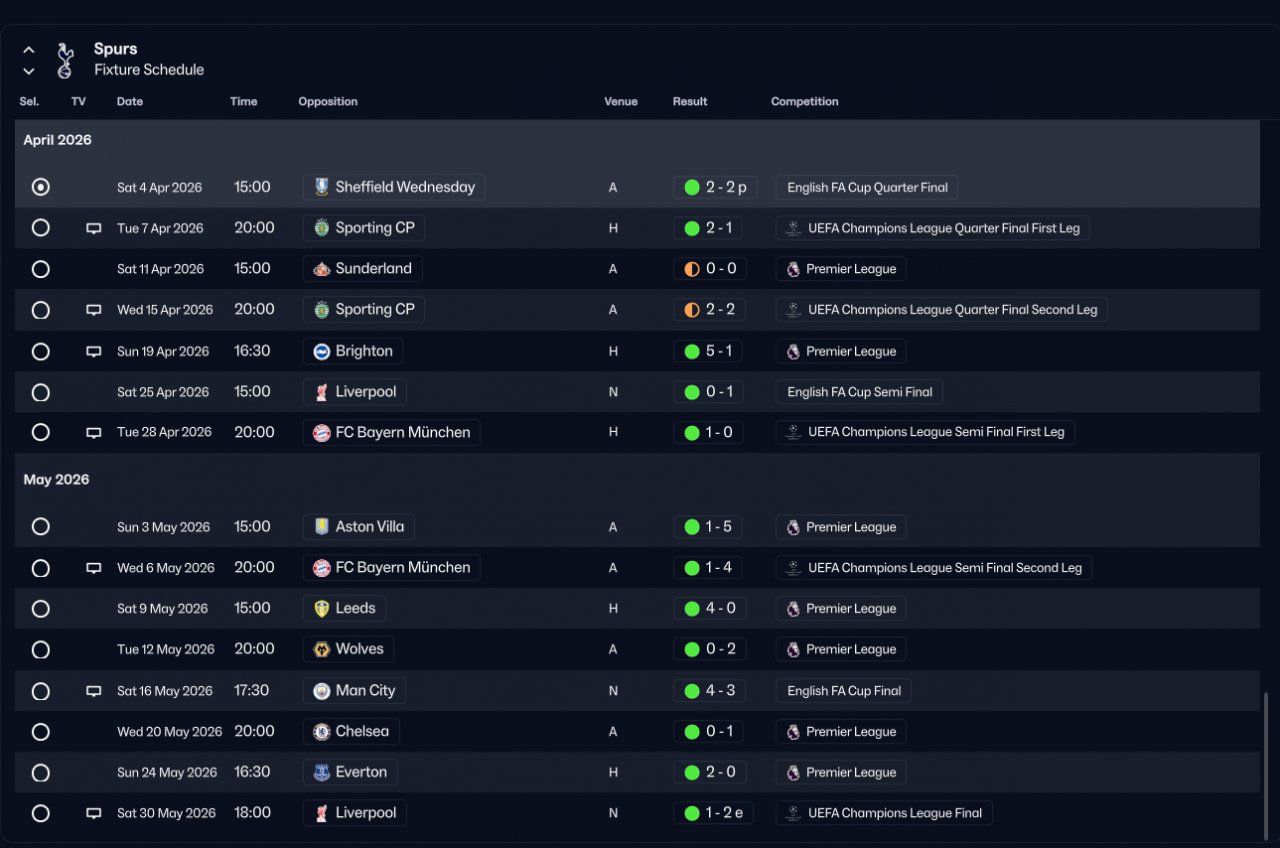Select the Sunderland fixture radio button
1280x848 pixels.
40,269
